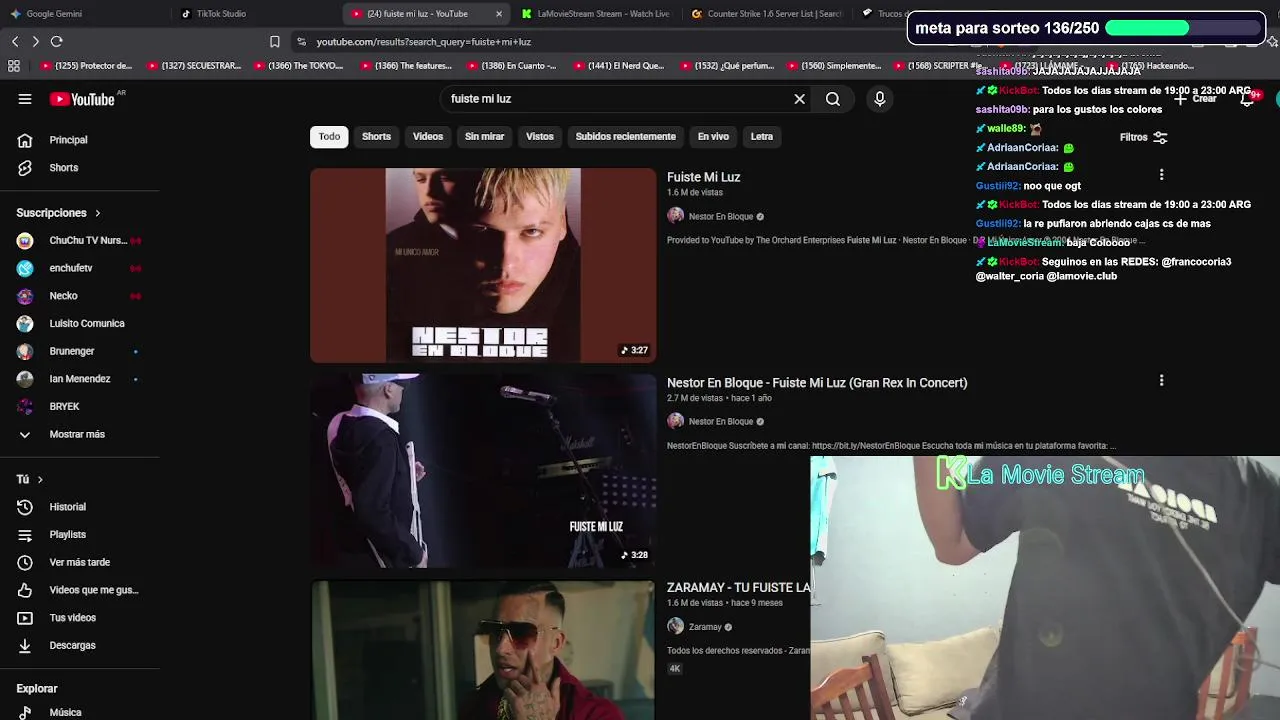Open more options for Fuiste Mi Luz video
The height and width of the screenshot is (720, 1280).
coord(1161,175)
